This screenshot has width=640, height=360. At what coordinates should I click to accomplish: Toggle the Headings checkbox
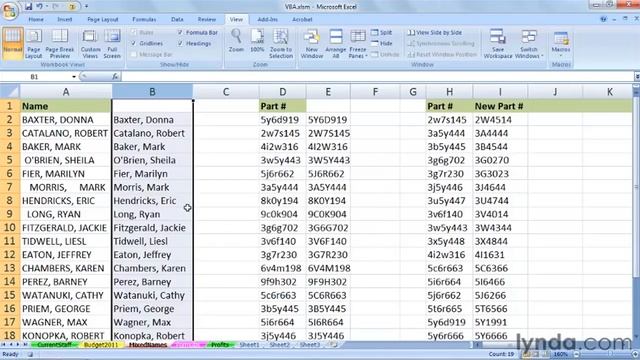[x=180, y=43]
